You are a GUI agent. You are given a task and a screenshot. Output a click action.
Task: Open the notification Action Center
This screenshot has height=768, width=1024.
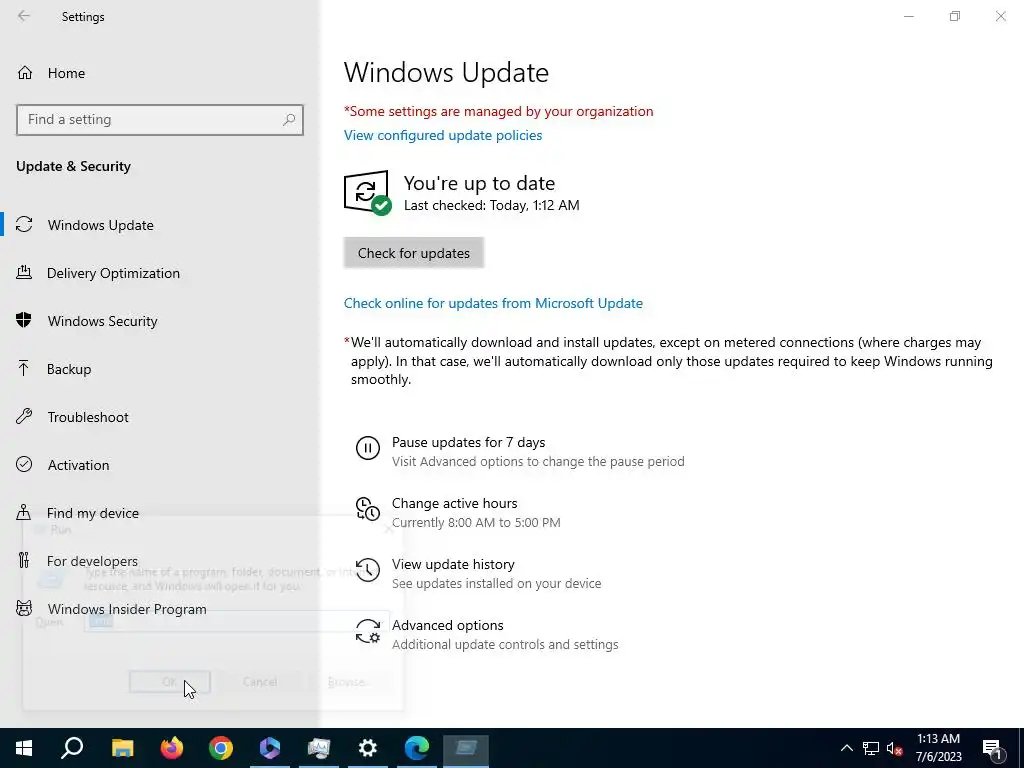coord(993,748)
